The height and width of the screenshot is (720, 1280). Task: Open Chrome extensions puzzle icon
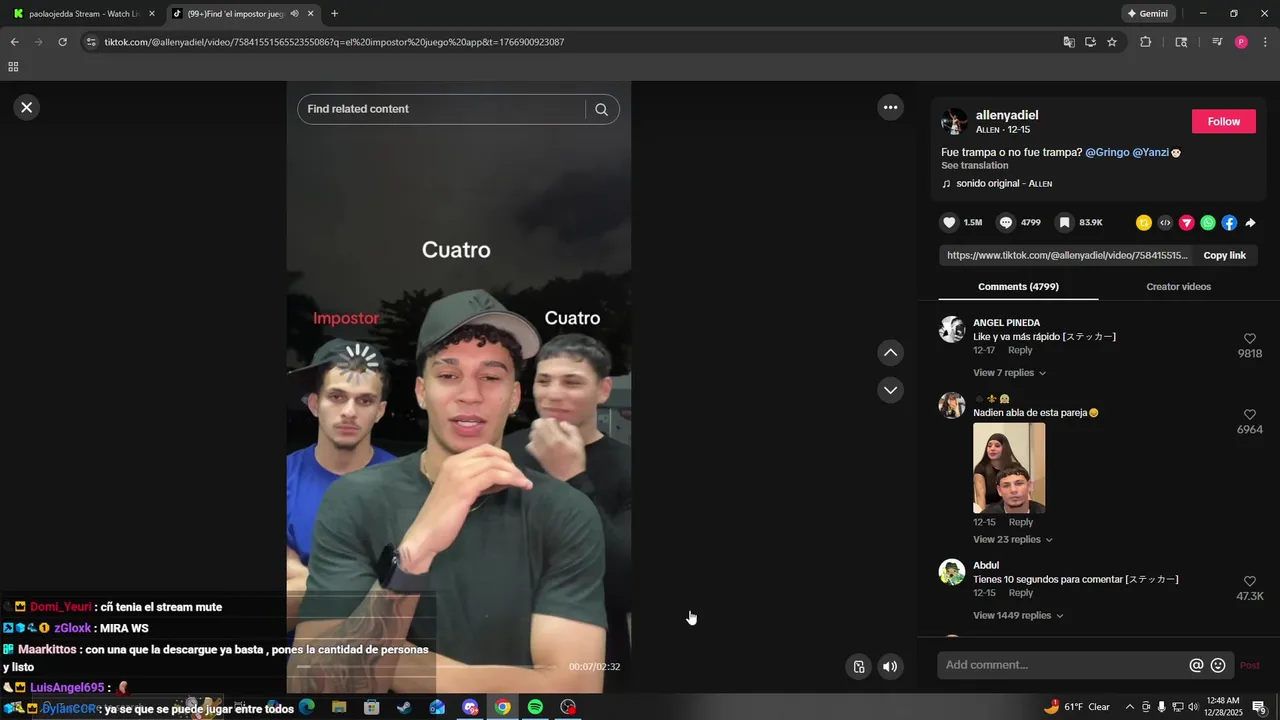coord(1145,42)
